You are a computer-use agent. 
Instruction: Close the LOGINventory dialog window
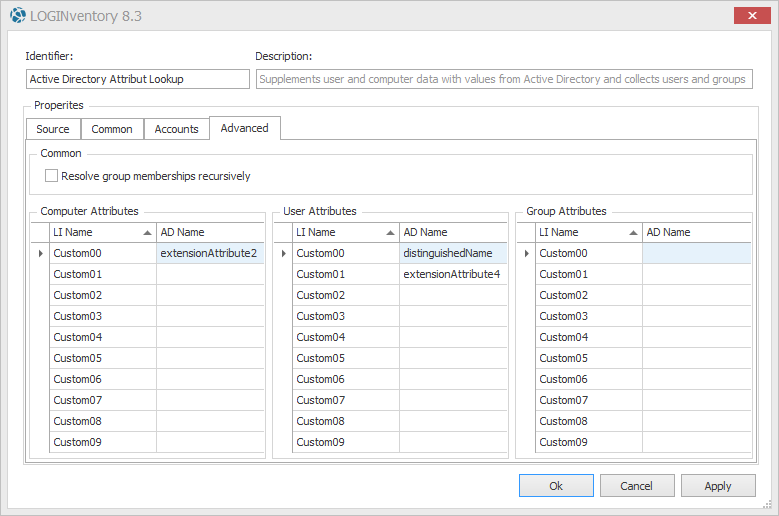tap(746, 14)
